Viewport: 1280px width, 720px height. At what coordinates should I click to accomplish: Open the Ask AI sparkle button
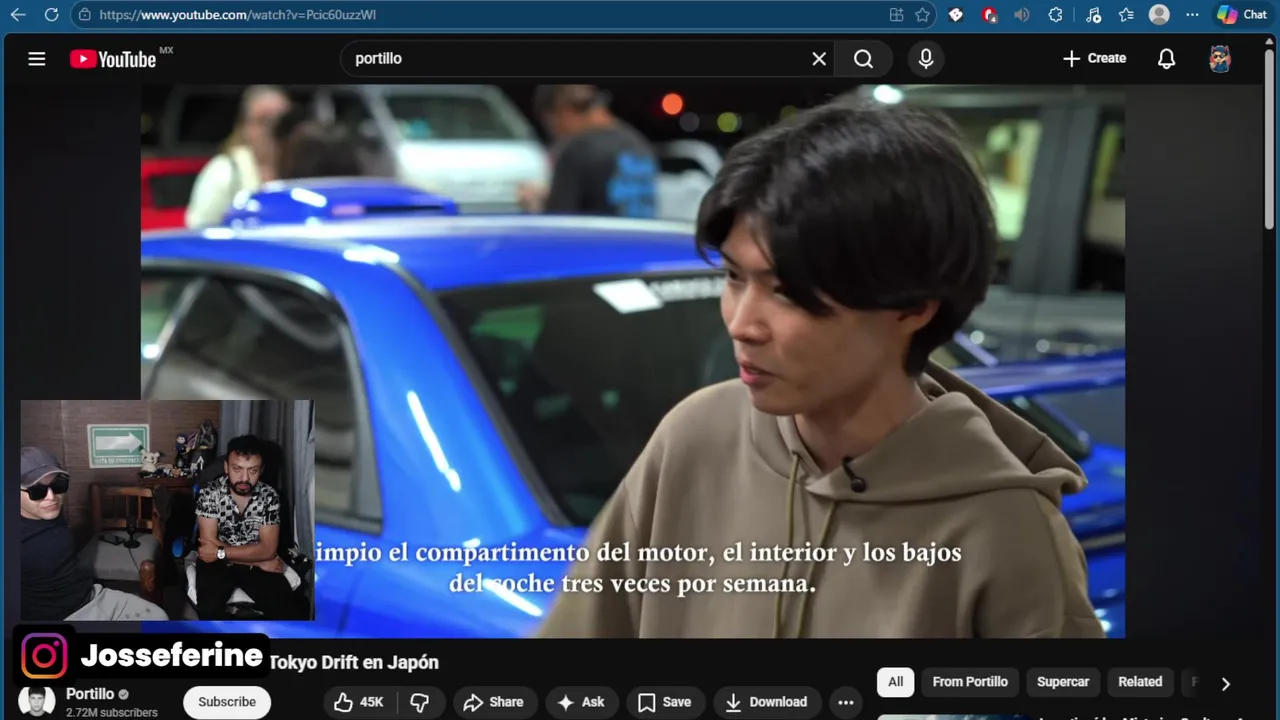click(581, 702)
